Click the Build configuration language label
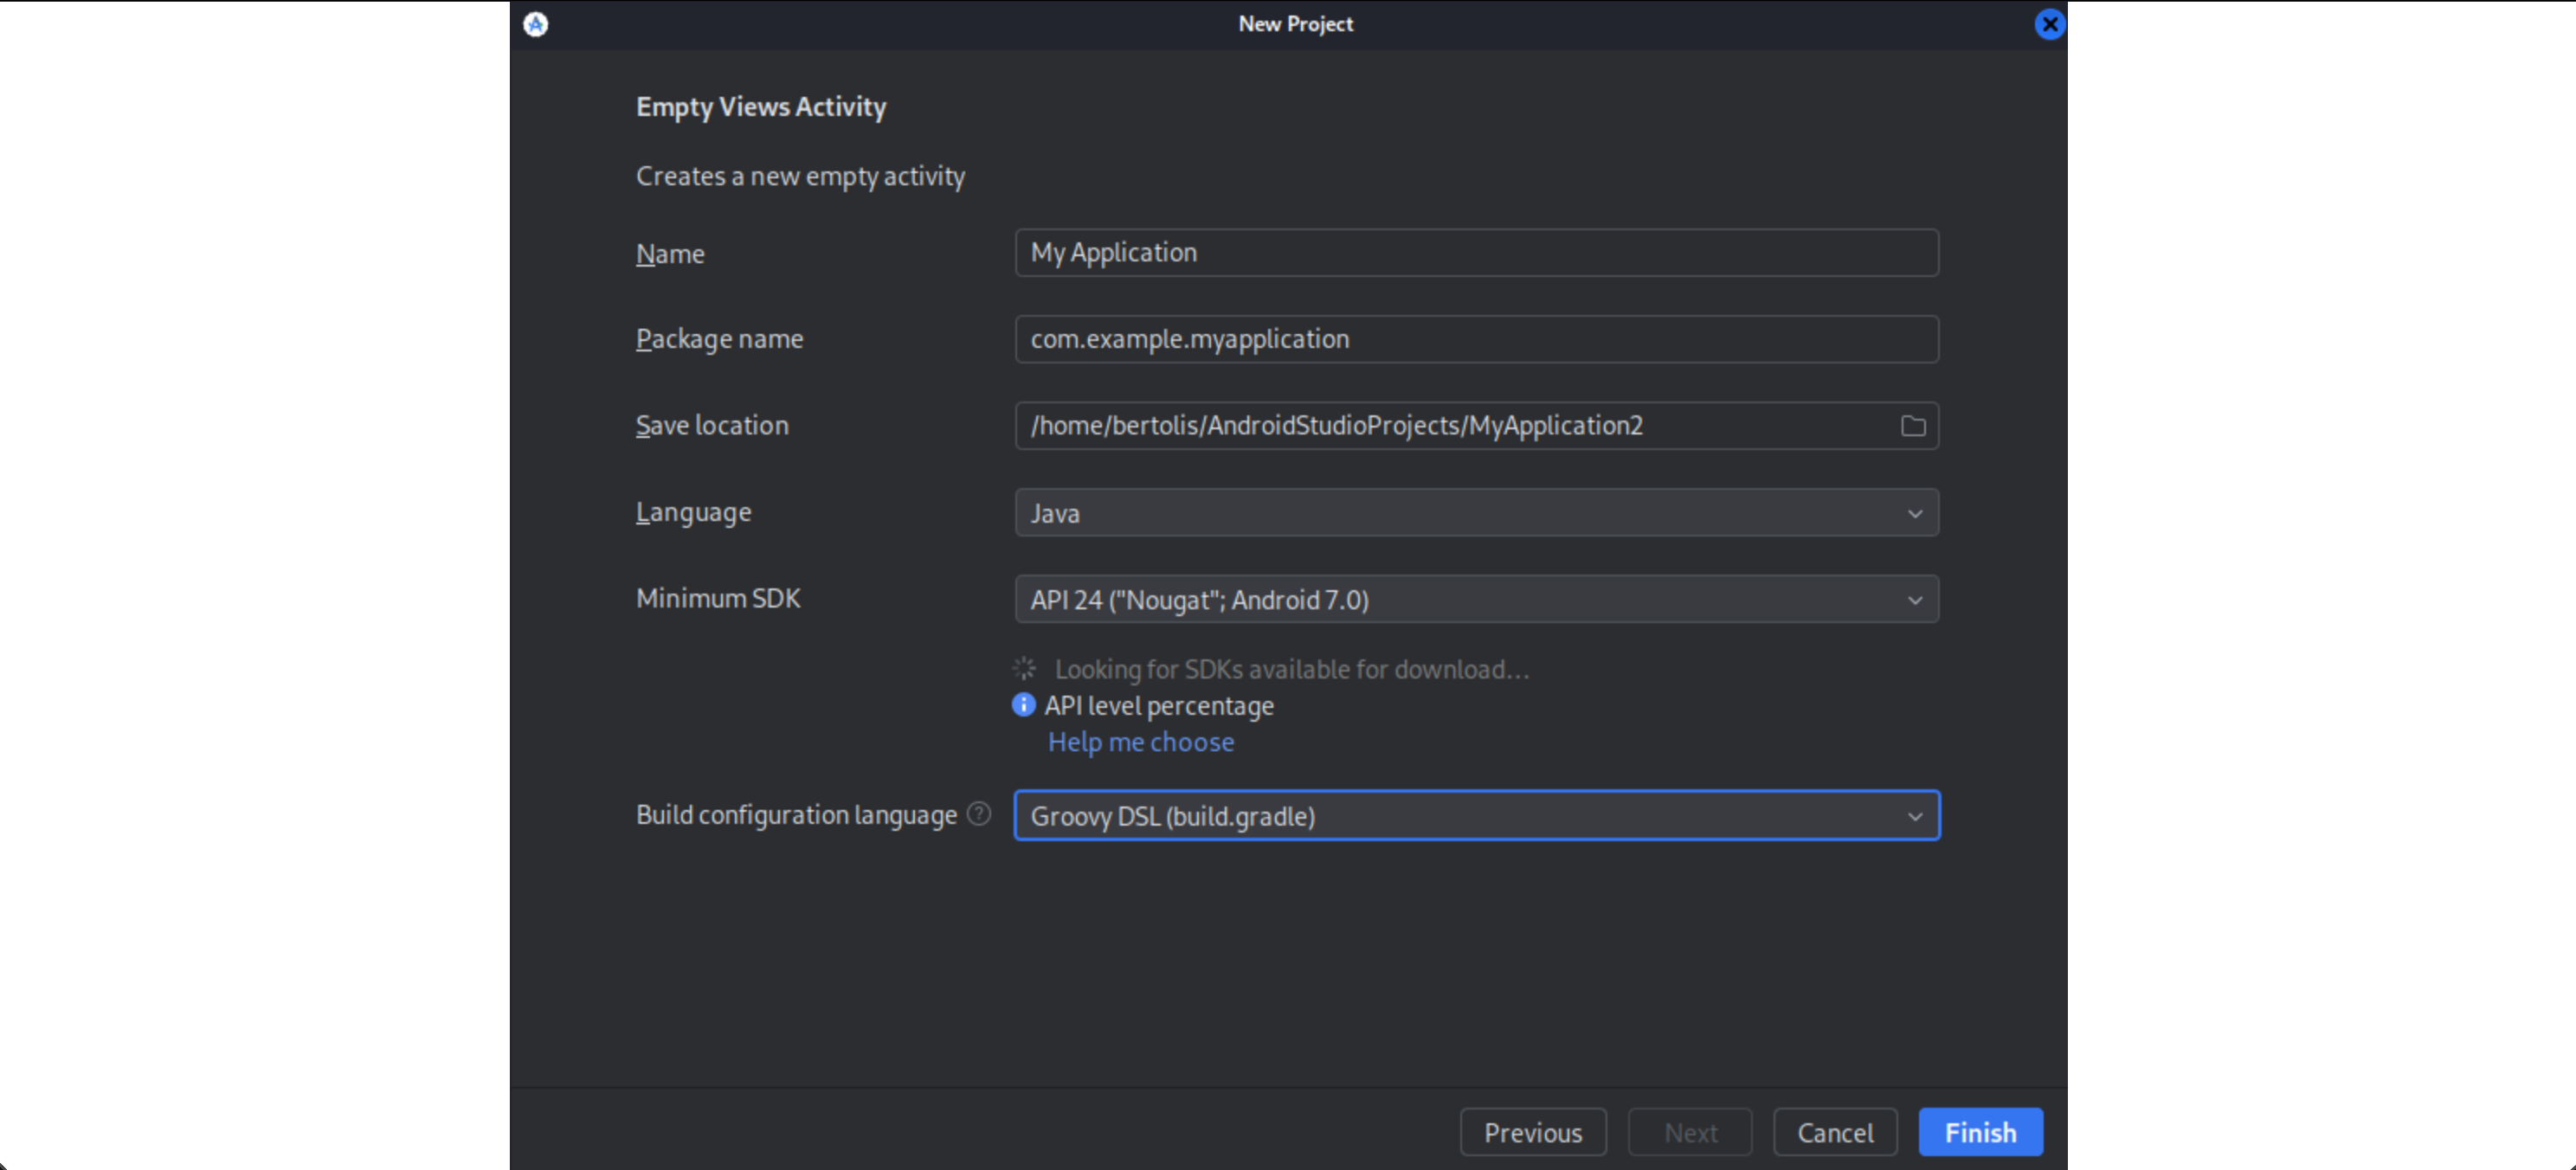This screenshot has width=2576, height=1170. tap(796, 815)
